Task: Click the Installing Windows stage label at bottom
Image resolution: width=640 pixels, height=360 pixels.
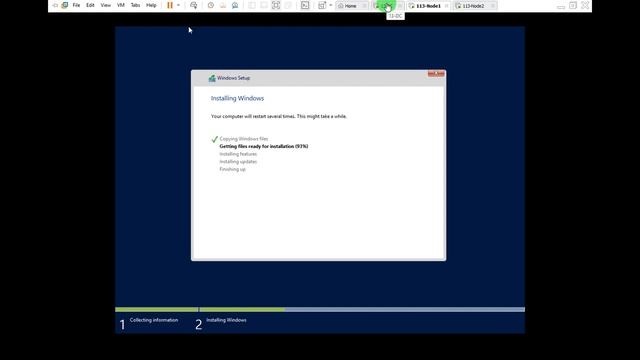Action: 226,320
